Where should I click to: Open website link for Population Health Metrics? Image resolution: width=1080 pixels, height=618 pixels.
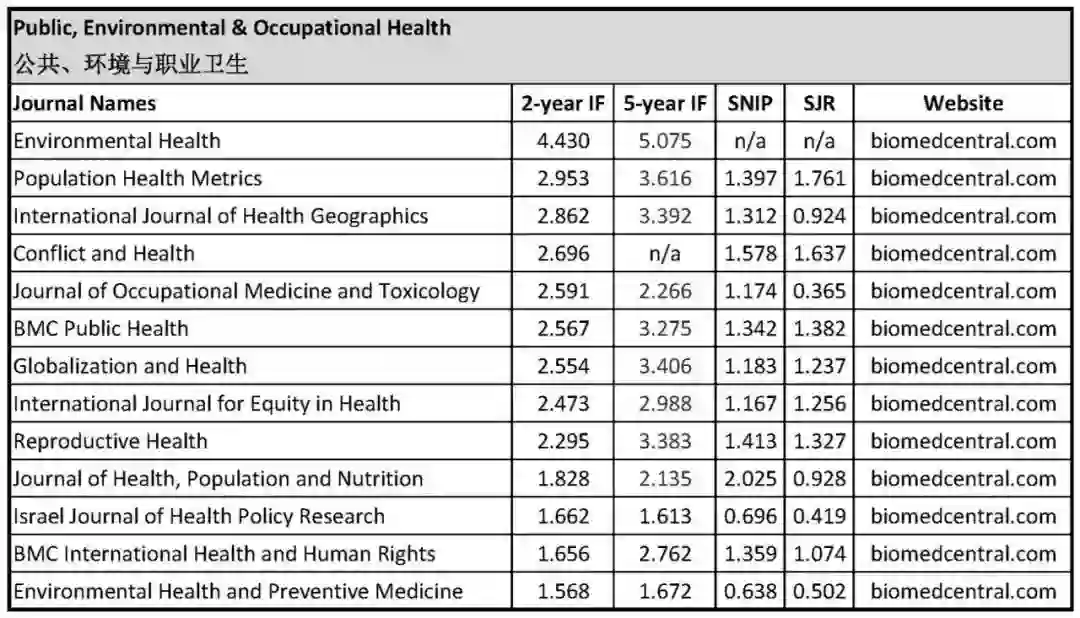click(x=962, y=179)
